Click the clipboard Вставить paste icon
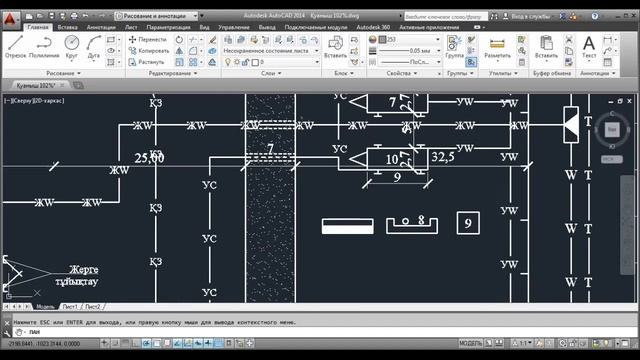 tap(546, 47)
